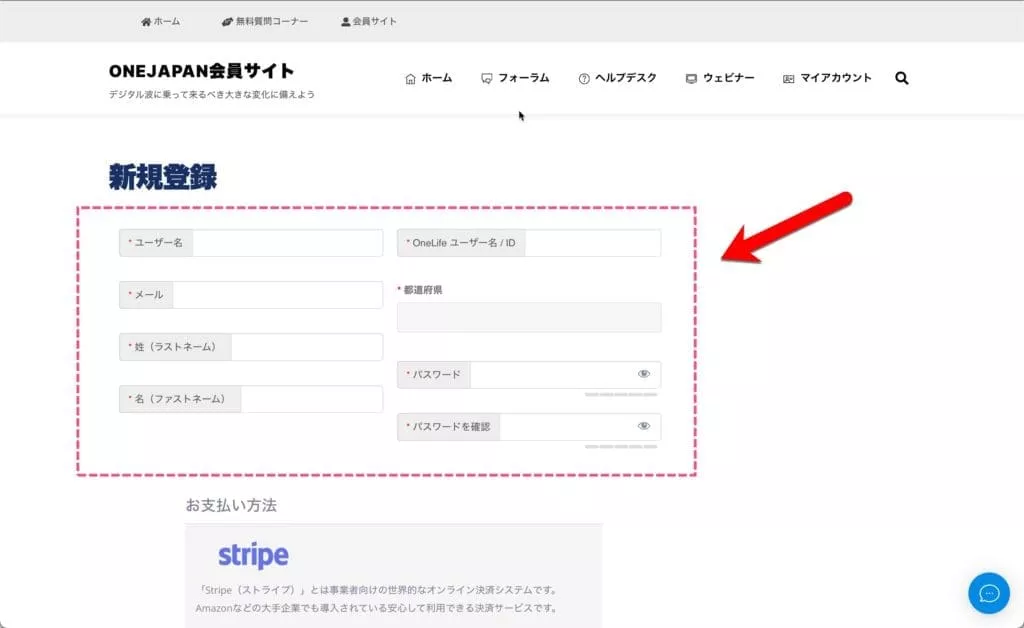Click the 姓（ラストネーム） input field
The image size is (1024, 628).
coord(306,347)
